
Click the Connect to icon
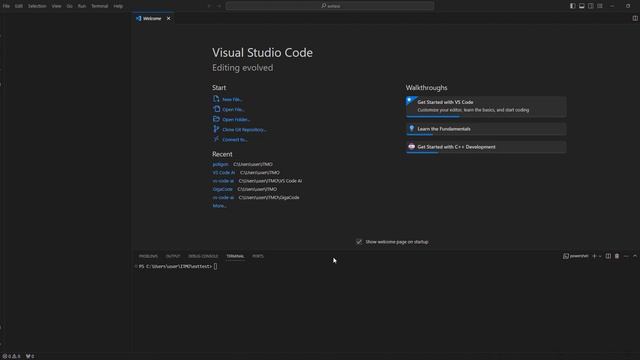[x=216, y=139]
